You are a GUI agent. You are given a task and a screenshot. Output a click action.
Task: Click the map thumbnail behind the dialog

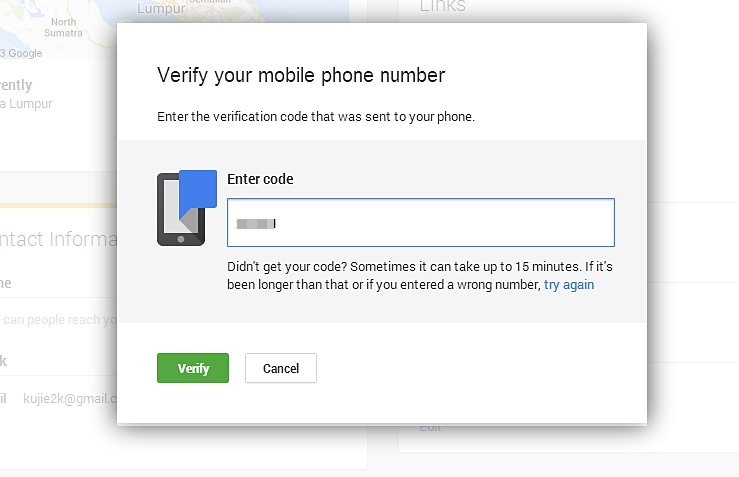point(60,25)
